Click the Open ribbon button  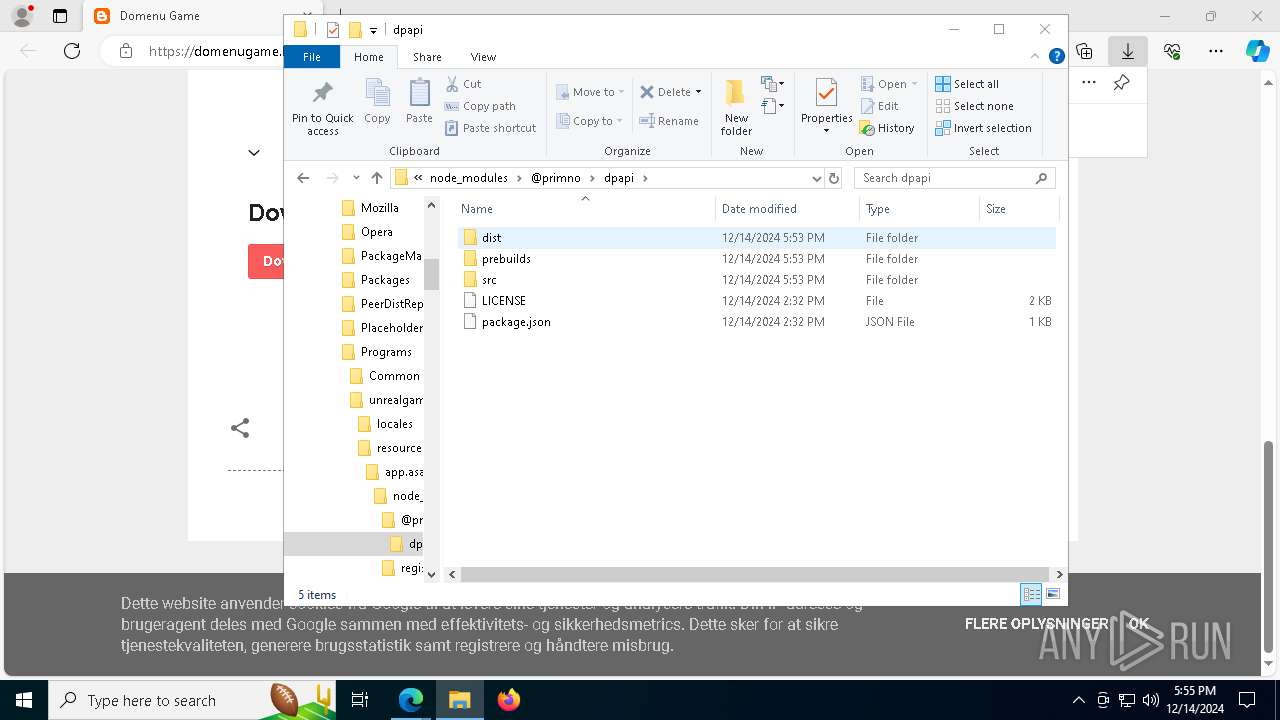[888, 84]
